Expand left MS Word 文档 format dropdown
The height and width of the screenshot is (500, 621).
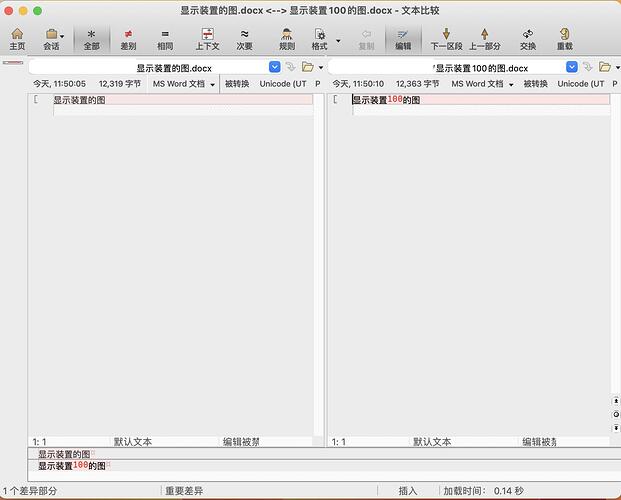(x=212, y=84)
